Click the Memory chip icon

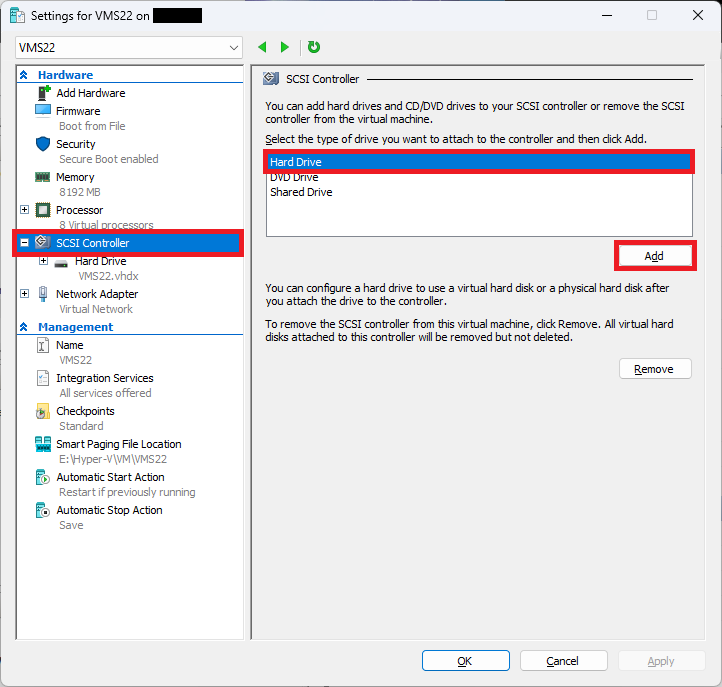[42, 177]
